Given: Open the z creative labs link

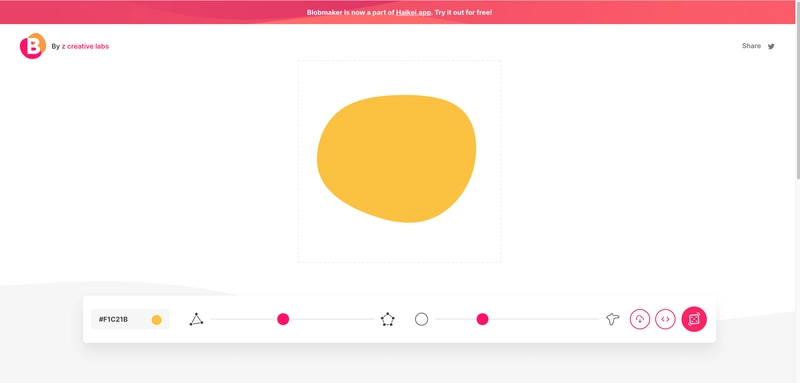Looking at the screenshot, I should point(85,46).
